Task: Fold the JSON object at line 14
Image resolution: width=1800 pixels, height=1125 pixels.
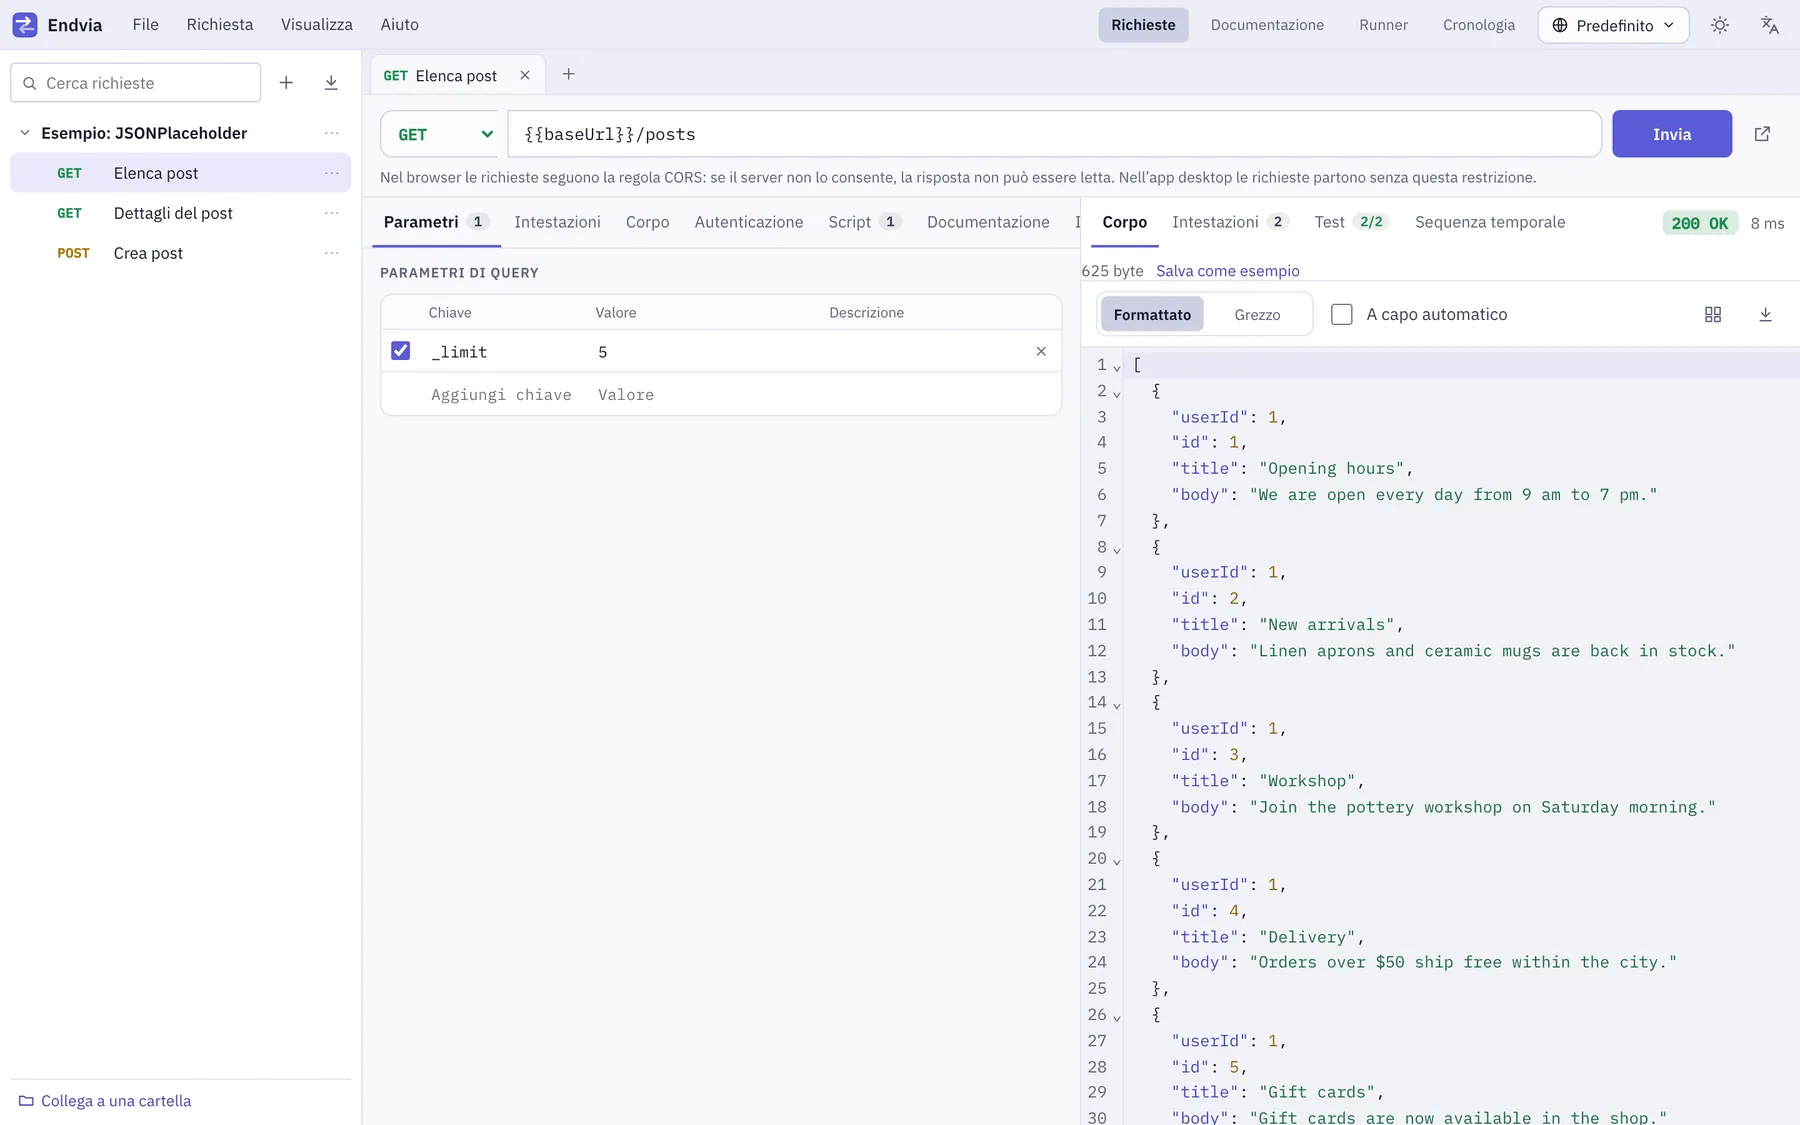Action: click(x=1117, y=705)
